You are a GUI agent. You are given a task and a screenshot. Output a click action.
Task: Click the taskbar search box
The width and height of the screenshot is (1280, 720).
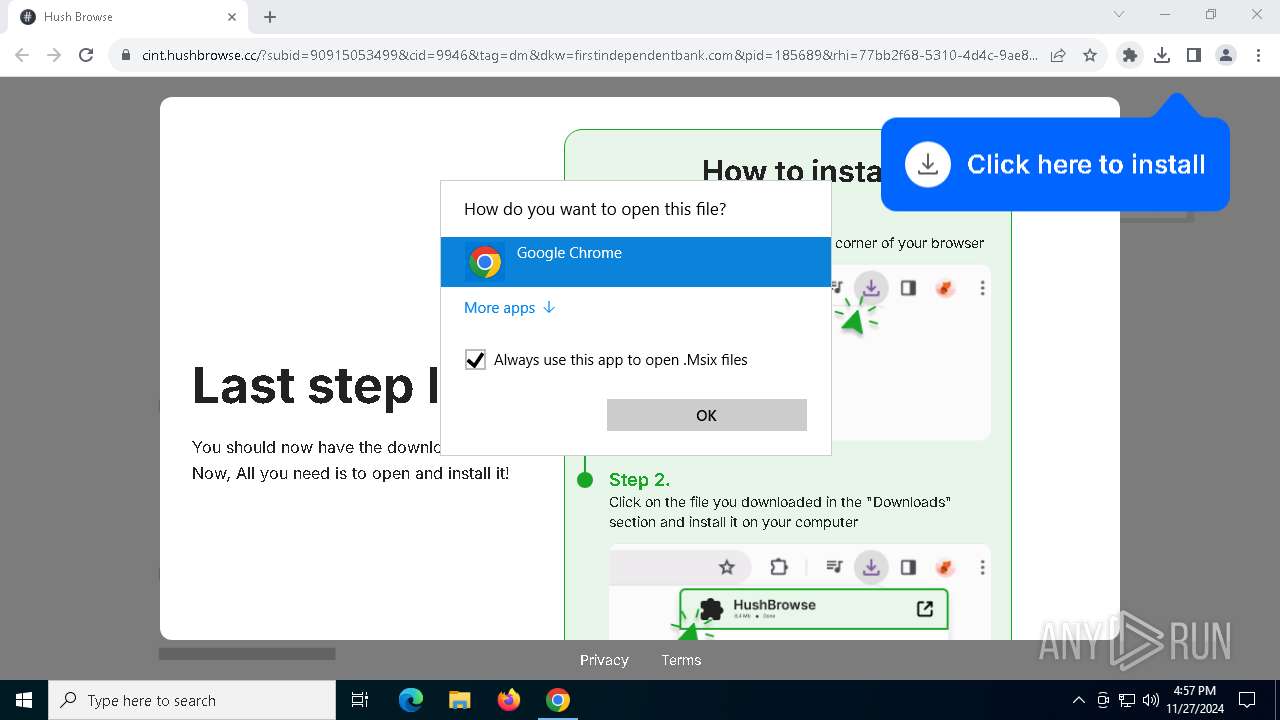(x=192, y=700)
